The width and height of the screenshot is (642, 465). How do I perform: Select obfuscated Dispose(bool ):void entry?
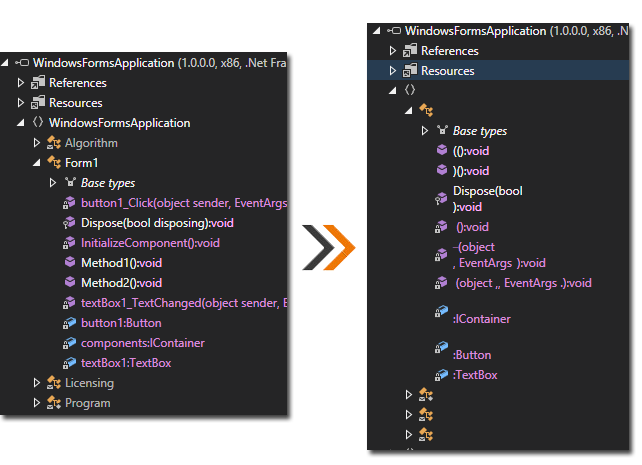coord(488,199)
